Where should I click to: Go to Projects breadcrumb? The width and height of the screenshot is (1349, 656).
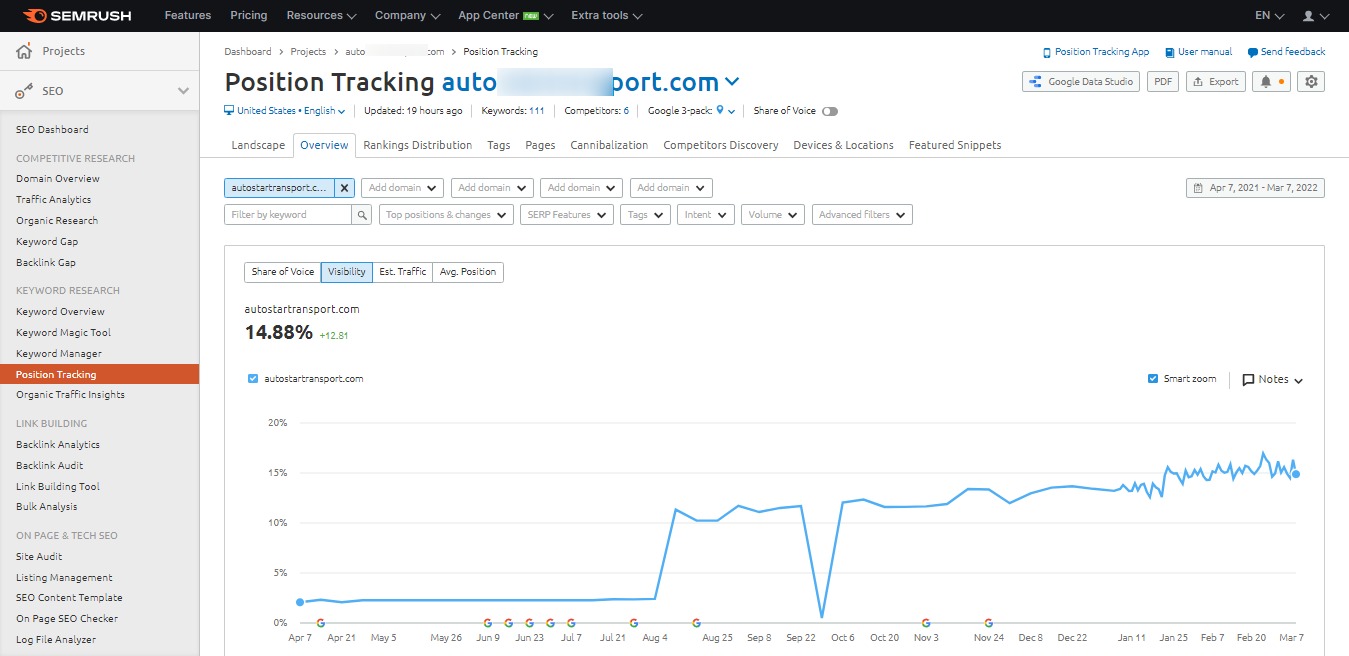pyautogui.click(x=308, y=52)
